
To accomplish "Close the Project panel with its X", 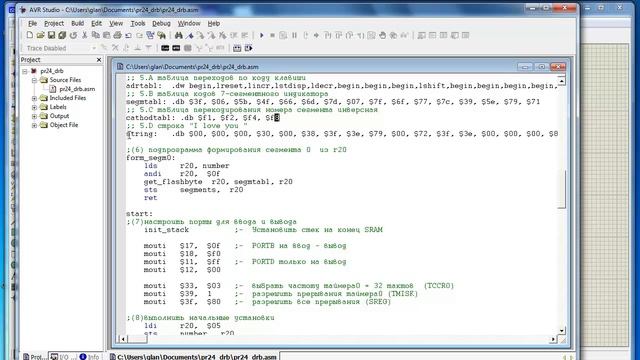I will pos(99,60).
